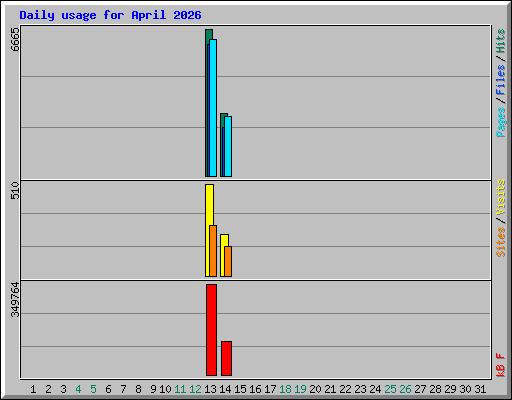The width and height of the screenshot is (512, 400).
Task: Click day label 1 on the x-axis
Action: point(33,389)
